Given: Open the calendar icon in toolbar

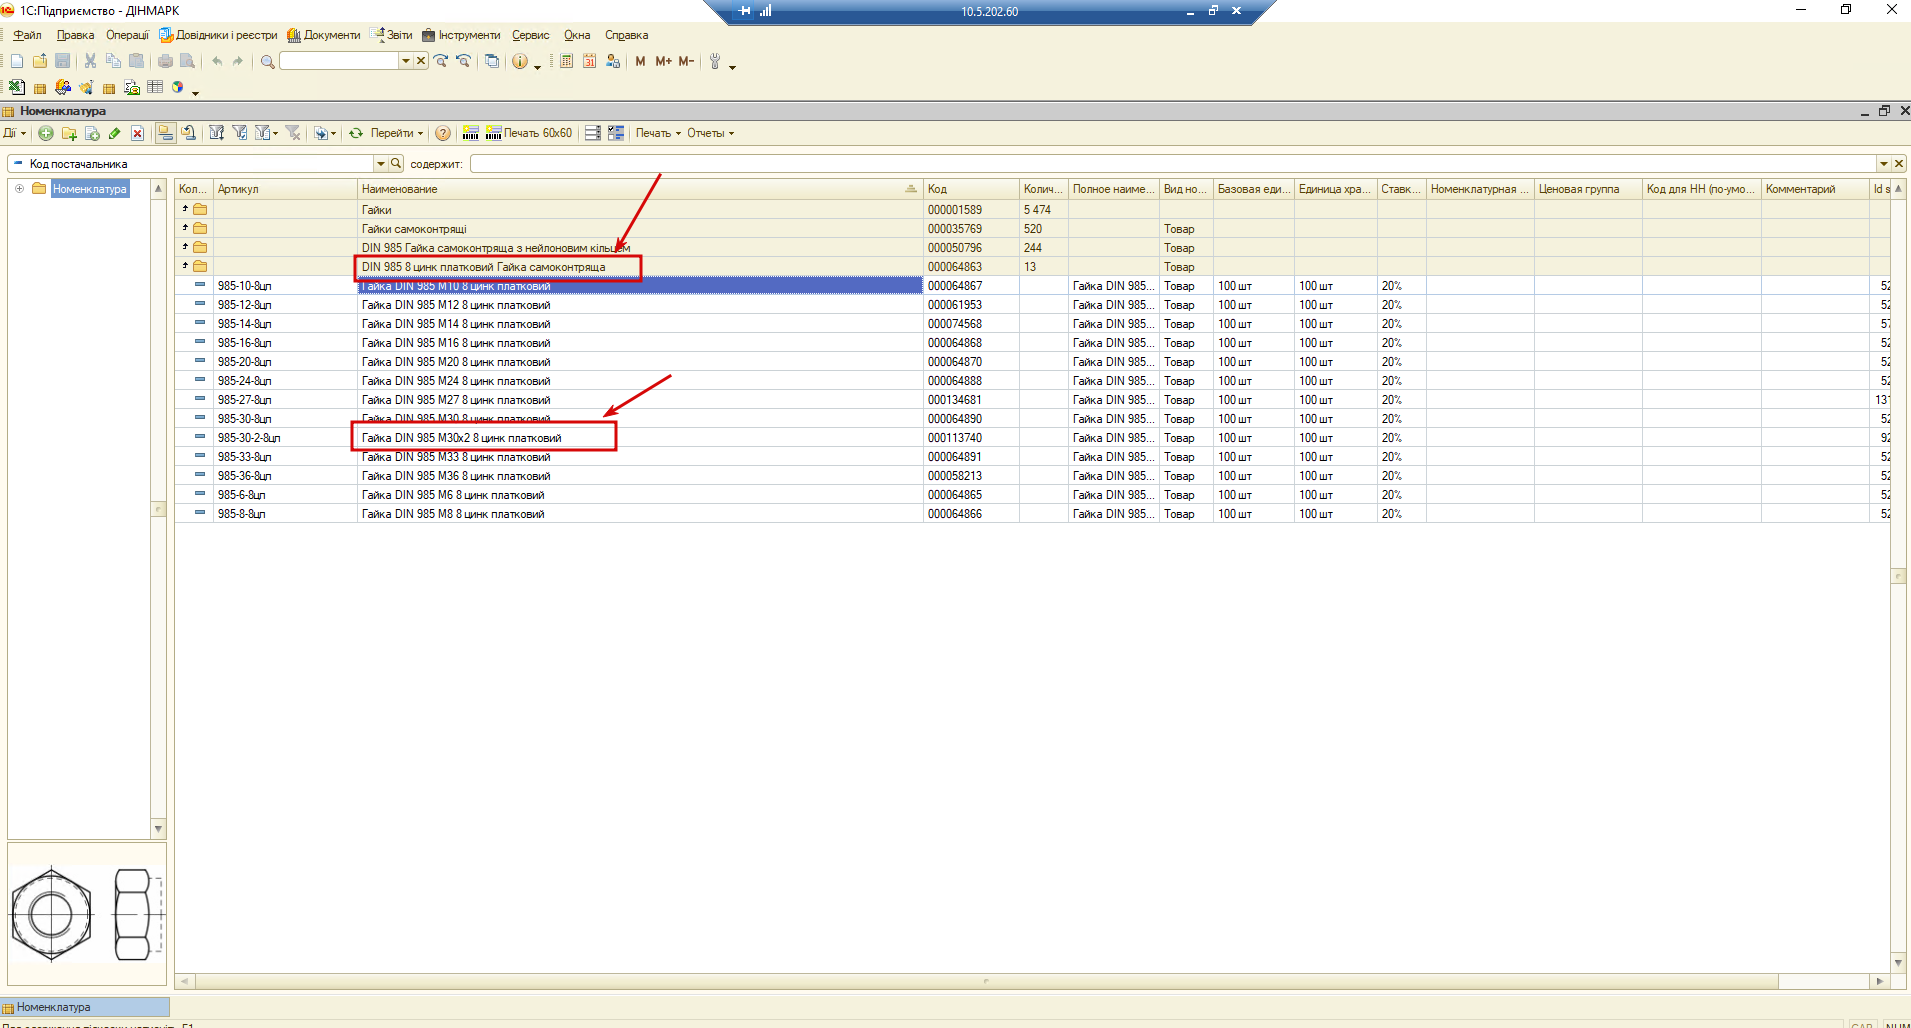Looking at the screenshot, I should tap(589, 61).
